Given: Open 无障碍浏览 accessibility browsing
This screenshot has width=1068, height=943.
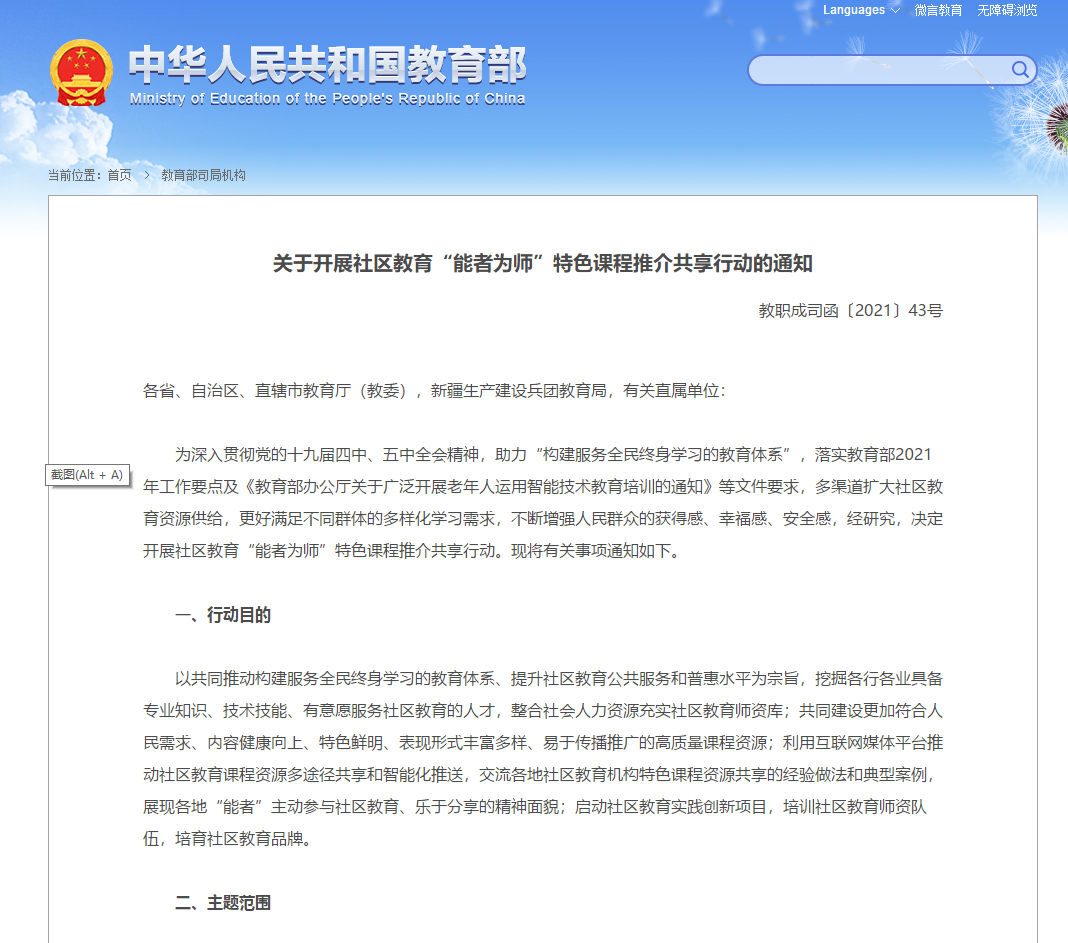Looking at the screenshot, I should tap(1007, 10).
